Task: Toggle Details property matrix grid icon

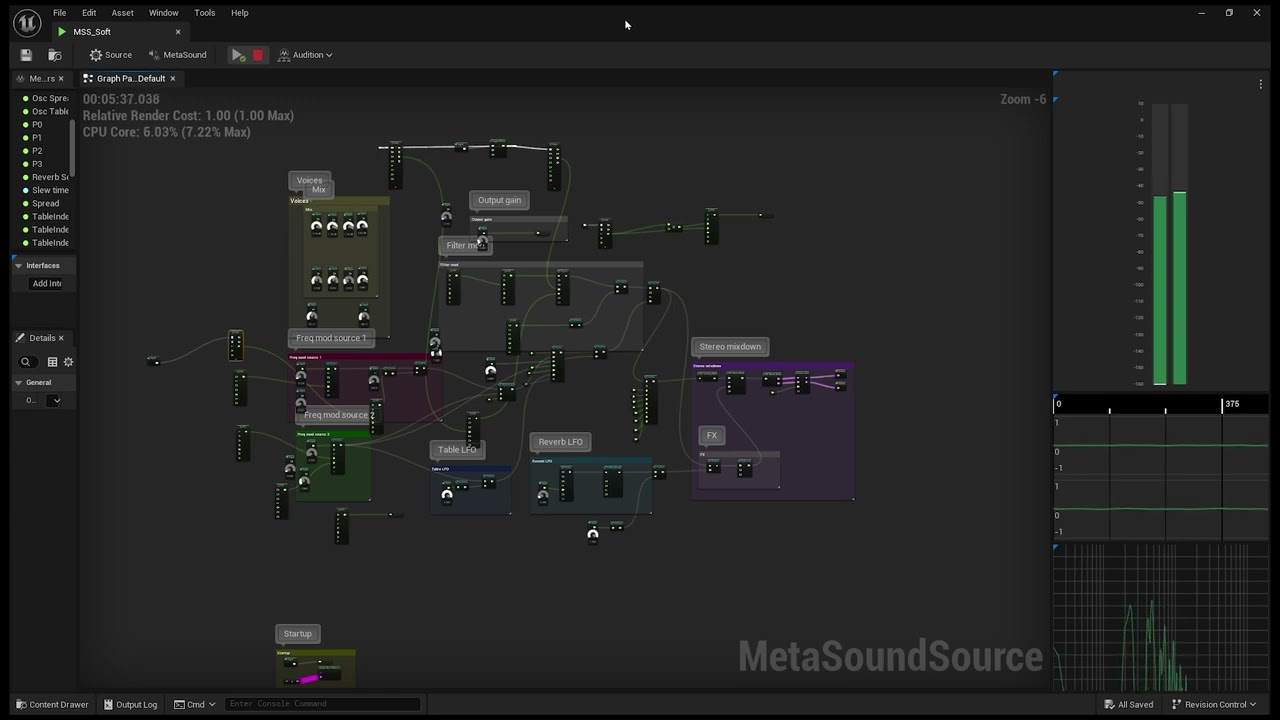Action: [x=53, y=362]
